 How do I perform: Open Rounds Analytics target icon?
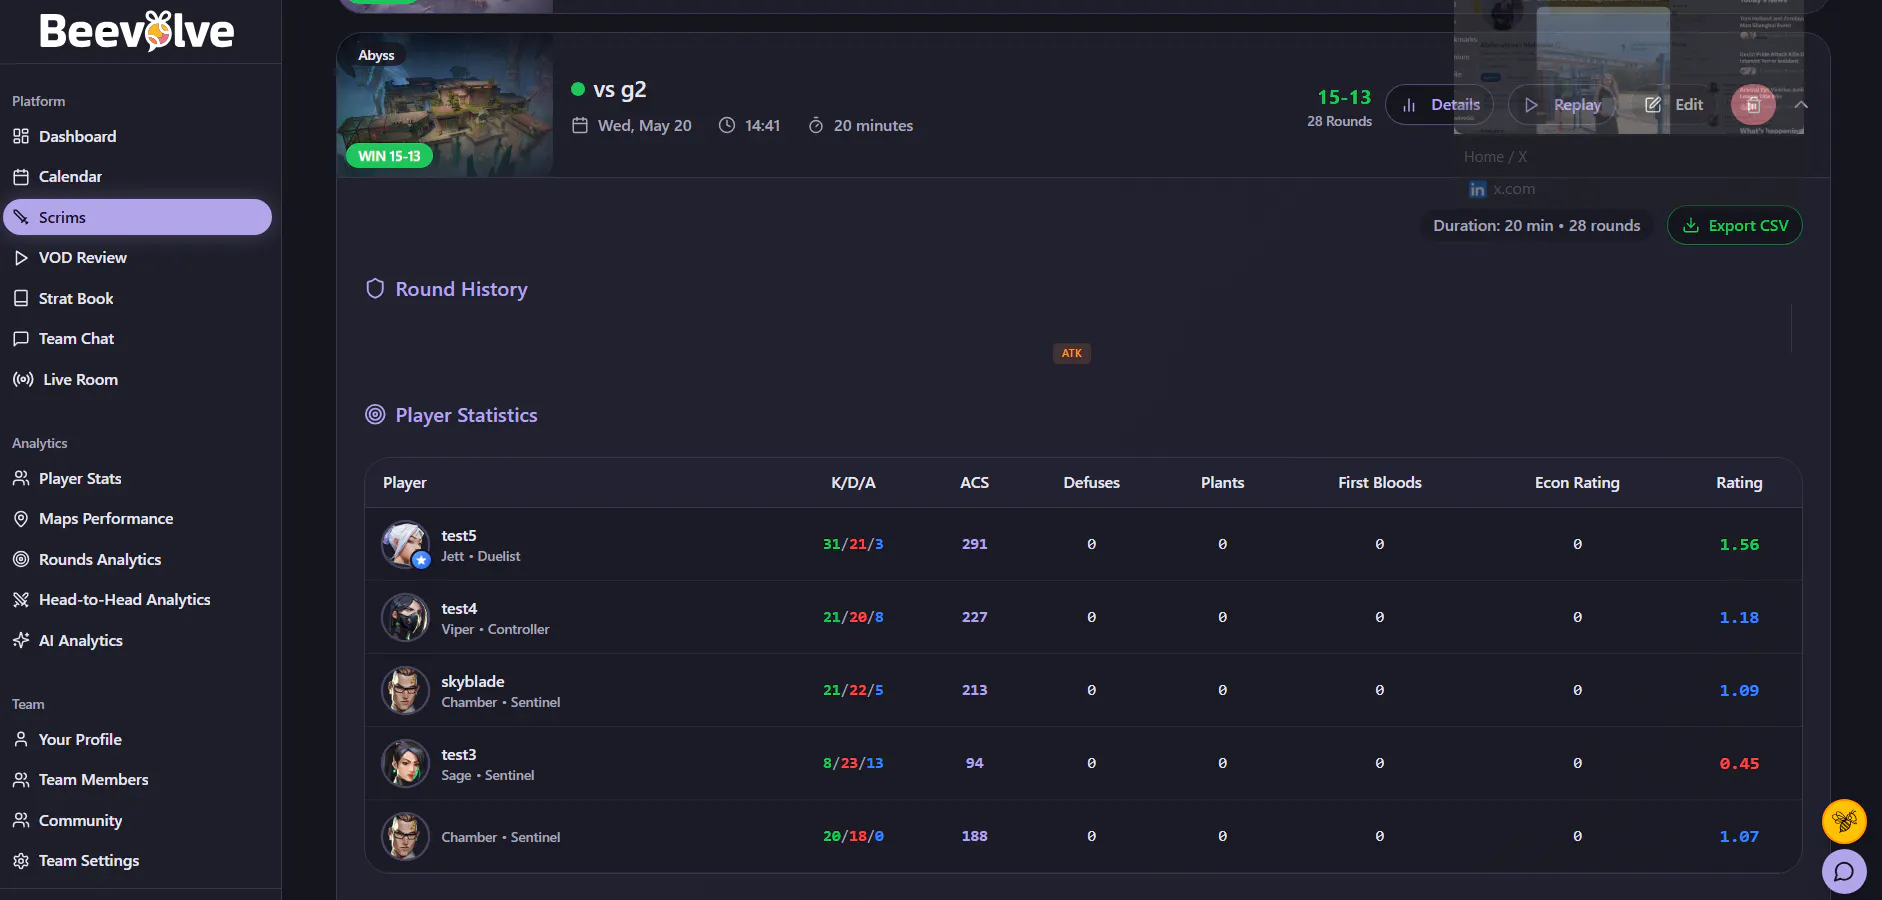pyautogui.click(x=21, y=559)
